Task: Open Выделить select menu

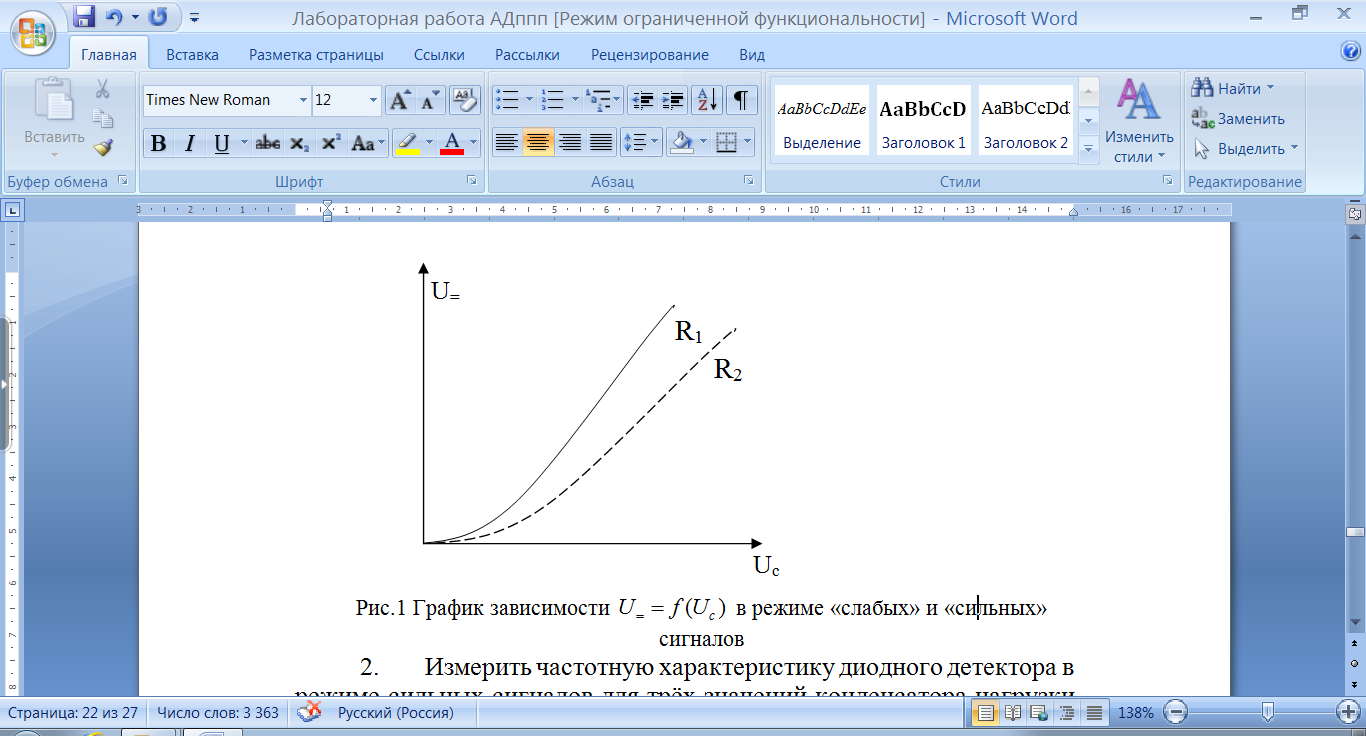Action: [x=1245, y=149]
